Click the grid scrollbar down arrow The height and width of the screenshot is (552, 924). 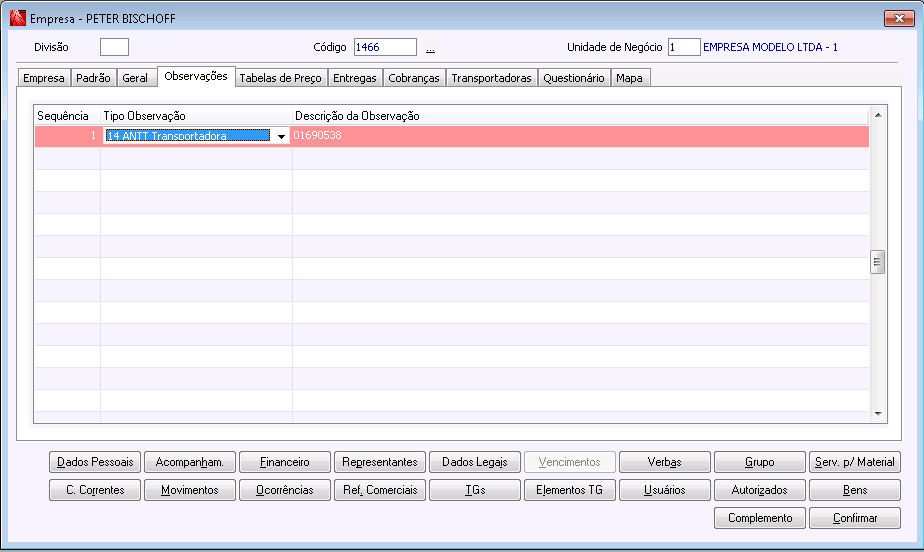(878, 414)
